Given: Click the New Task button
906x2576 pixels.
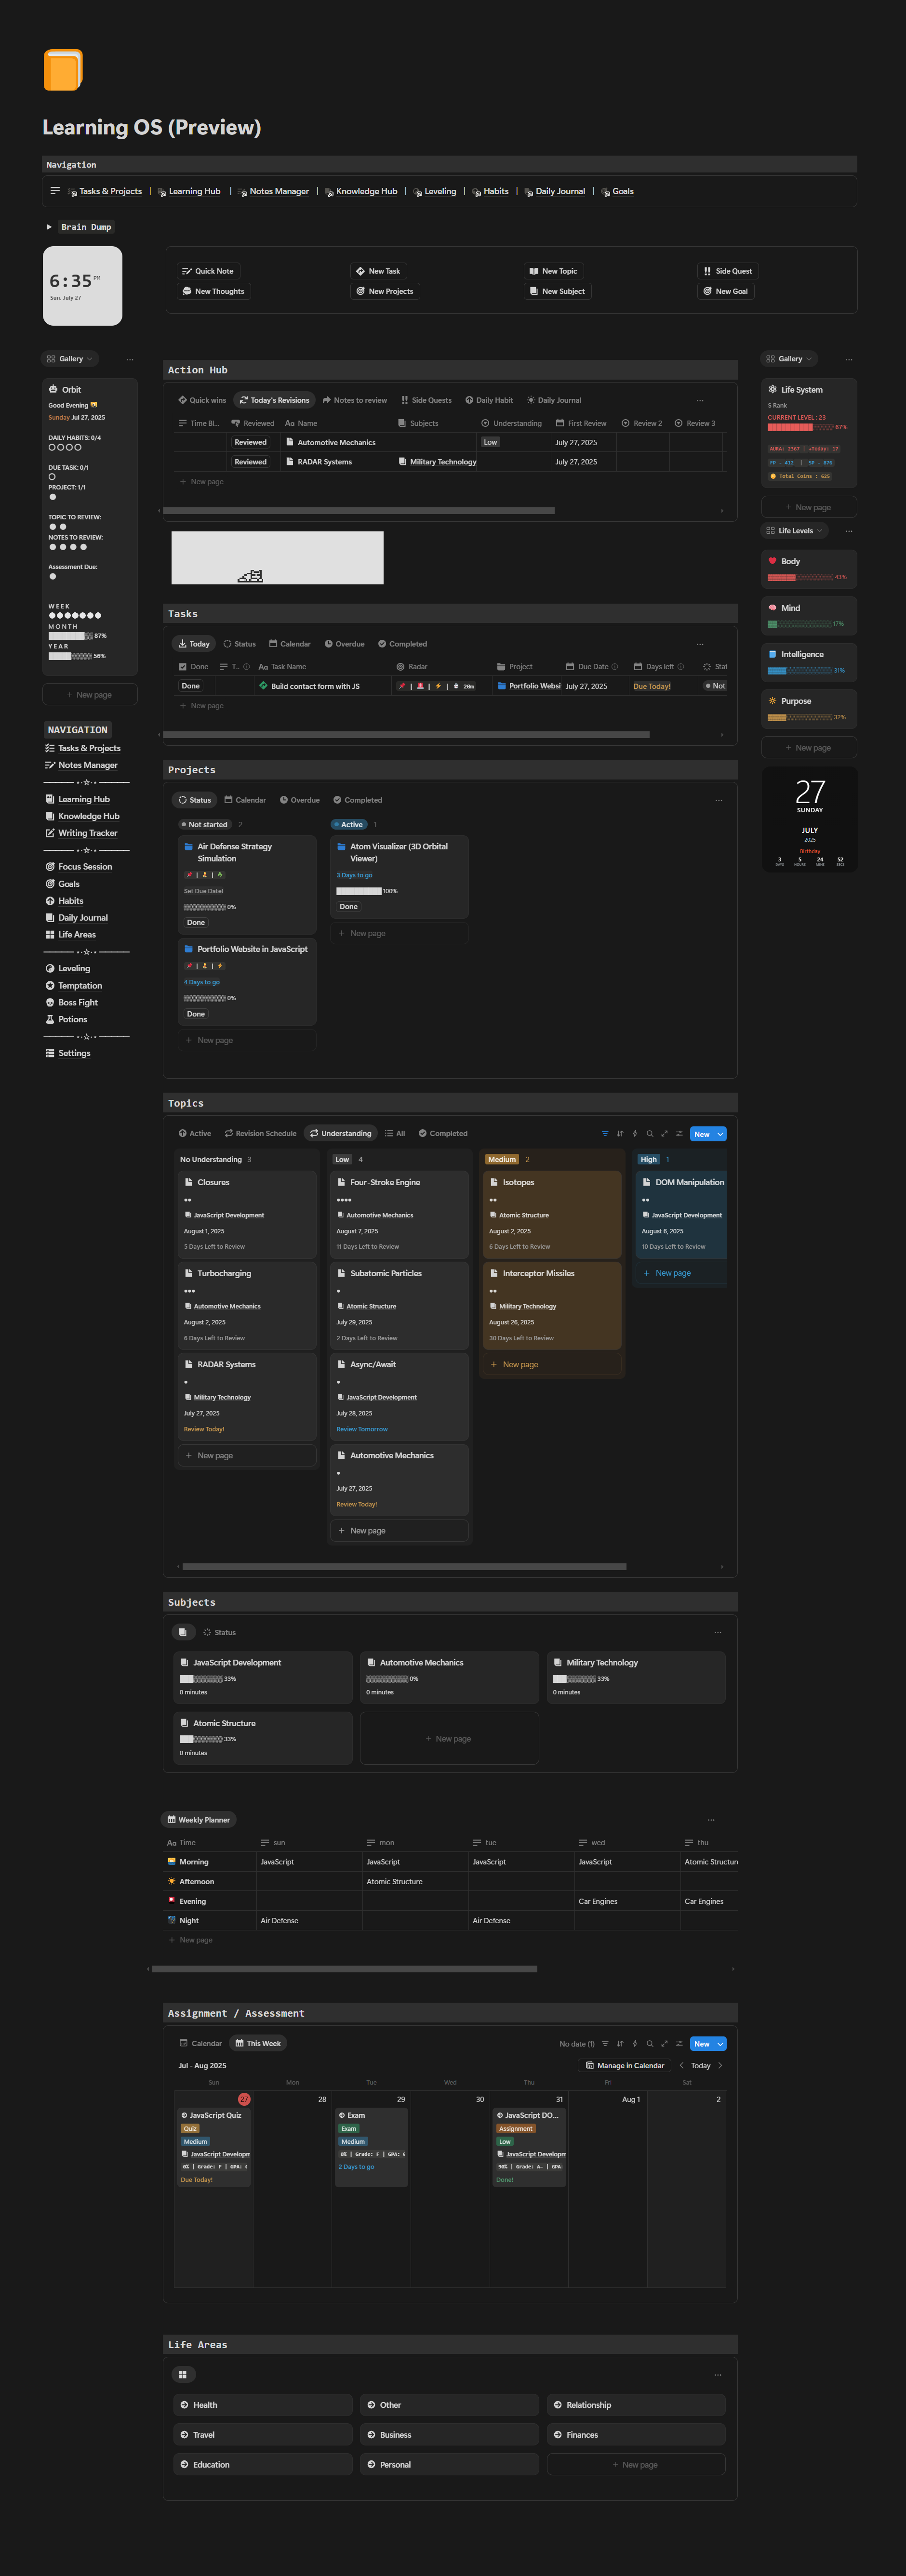Looking at the screenshot, I should [x=378, y=271].
